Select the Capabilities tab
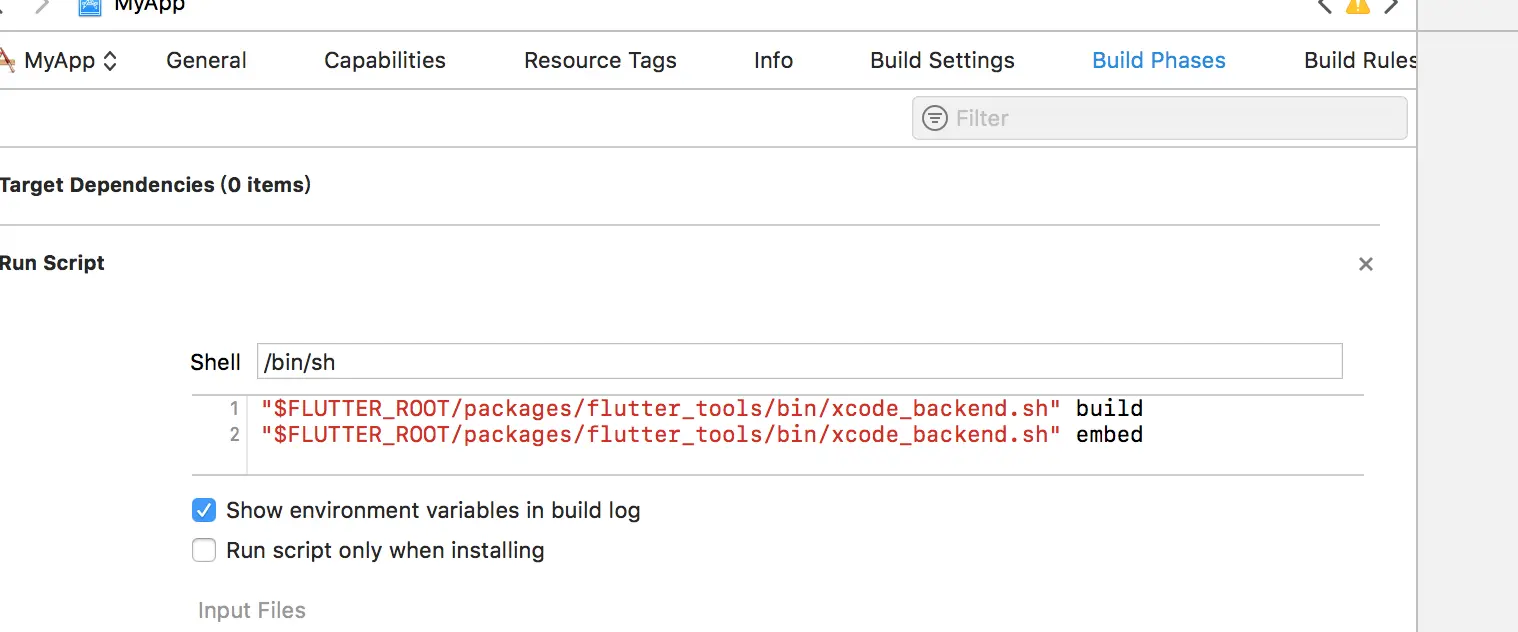 (385, 61)
